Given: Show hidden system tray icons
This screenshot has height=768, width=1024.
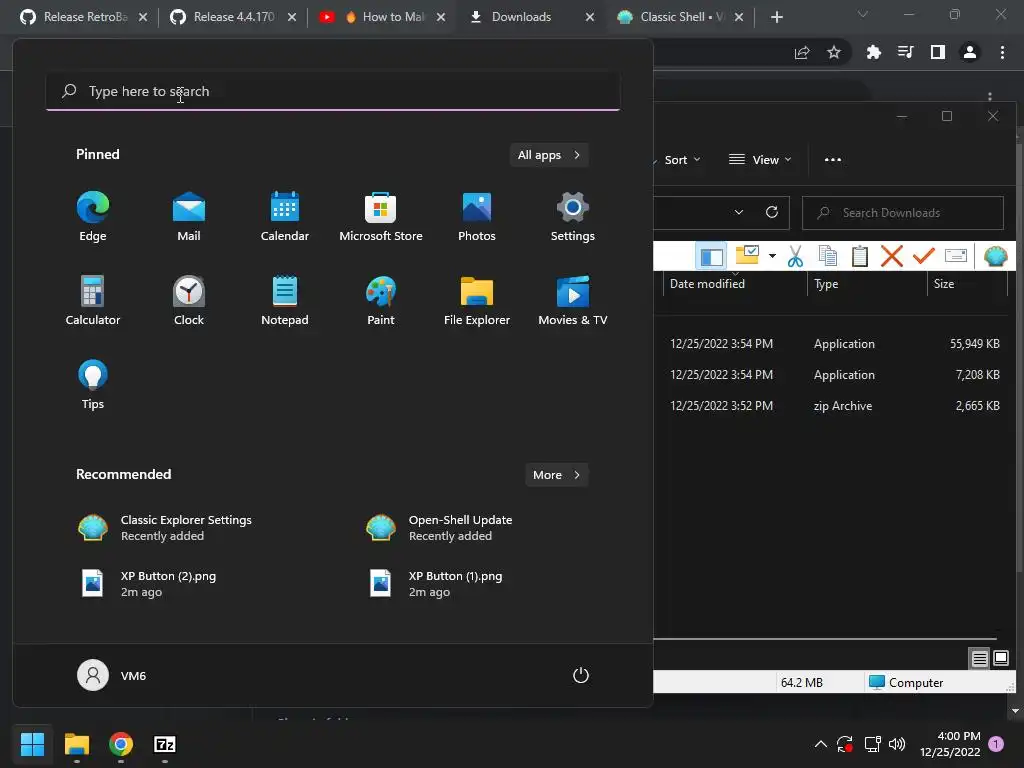Looking at the screenshot, I should point(821,744).
